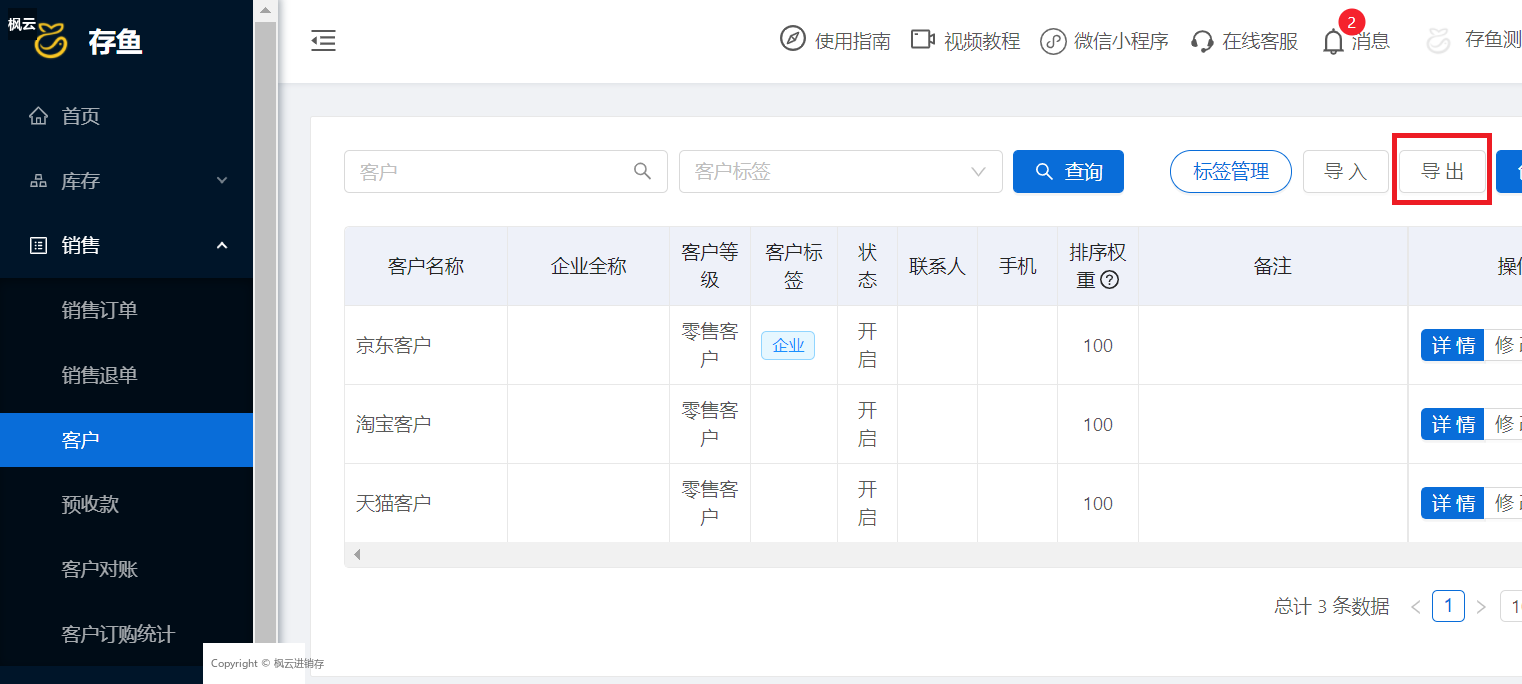
Task: View 详情 for 天猫客户
Action: pos(1453,503)
